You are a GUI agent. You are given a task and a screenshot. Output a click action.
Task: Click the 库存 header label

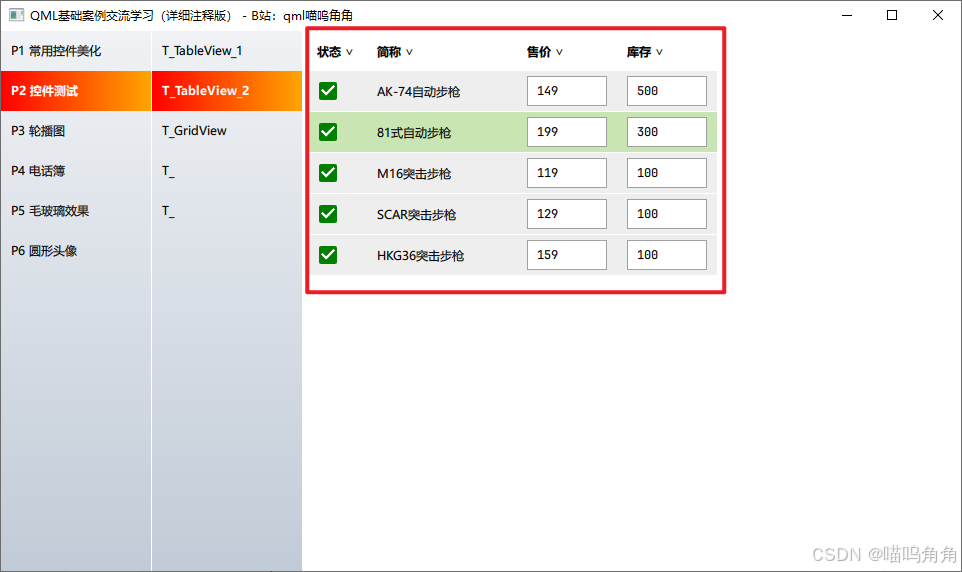tap(639, 52)
